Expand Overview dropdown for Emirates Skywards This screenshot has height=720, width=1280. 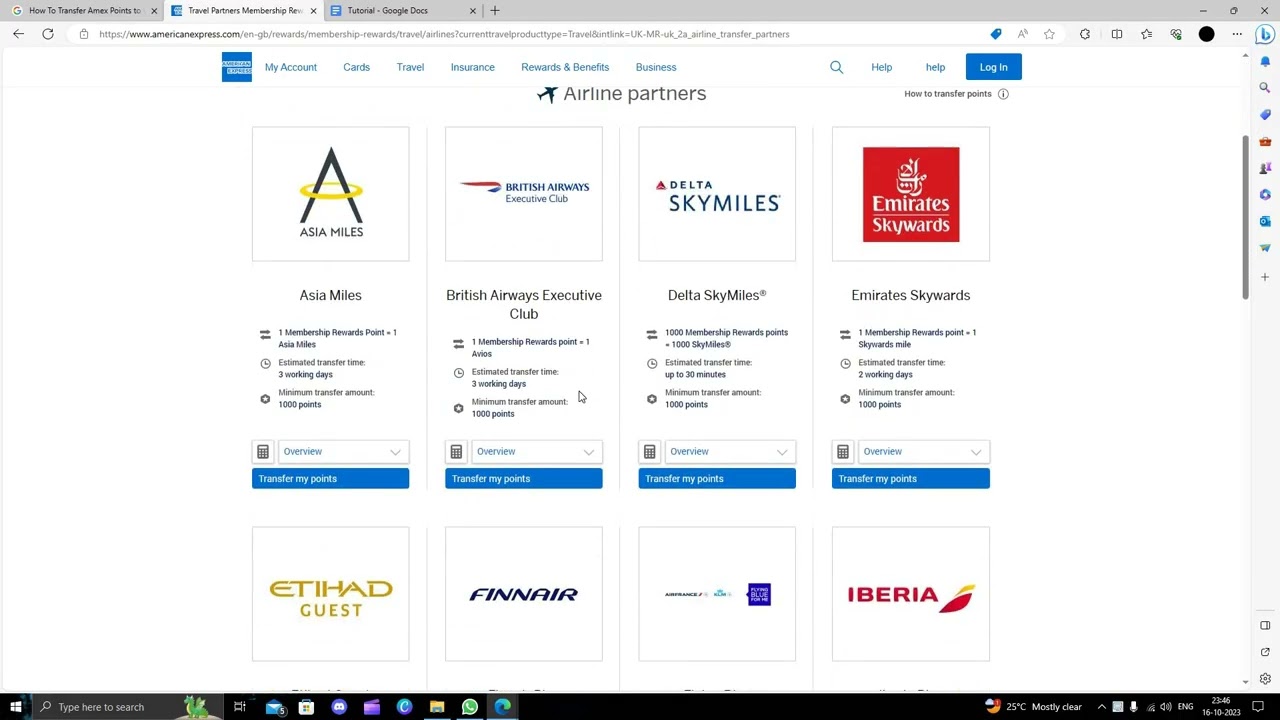[922, 452]
